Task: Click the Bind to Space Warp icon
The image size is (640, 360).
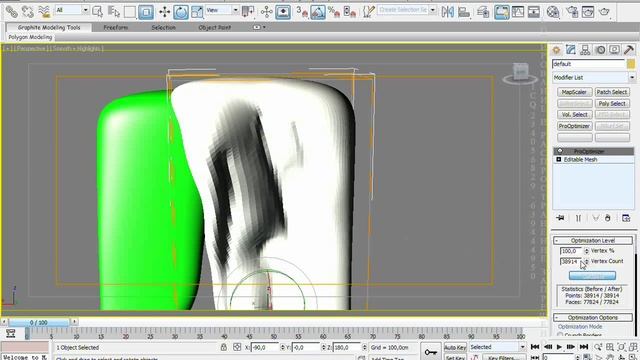Action: pos(44,11)
